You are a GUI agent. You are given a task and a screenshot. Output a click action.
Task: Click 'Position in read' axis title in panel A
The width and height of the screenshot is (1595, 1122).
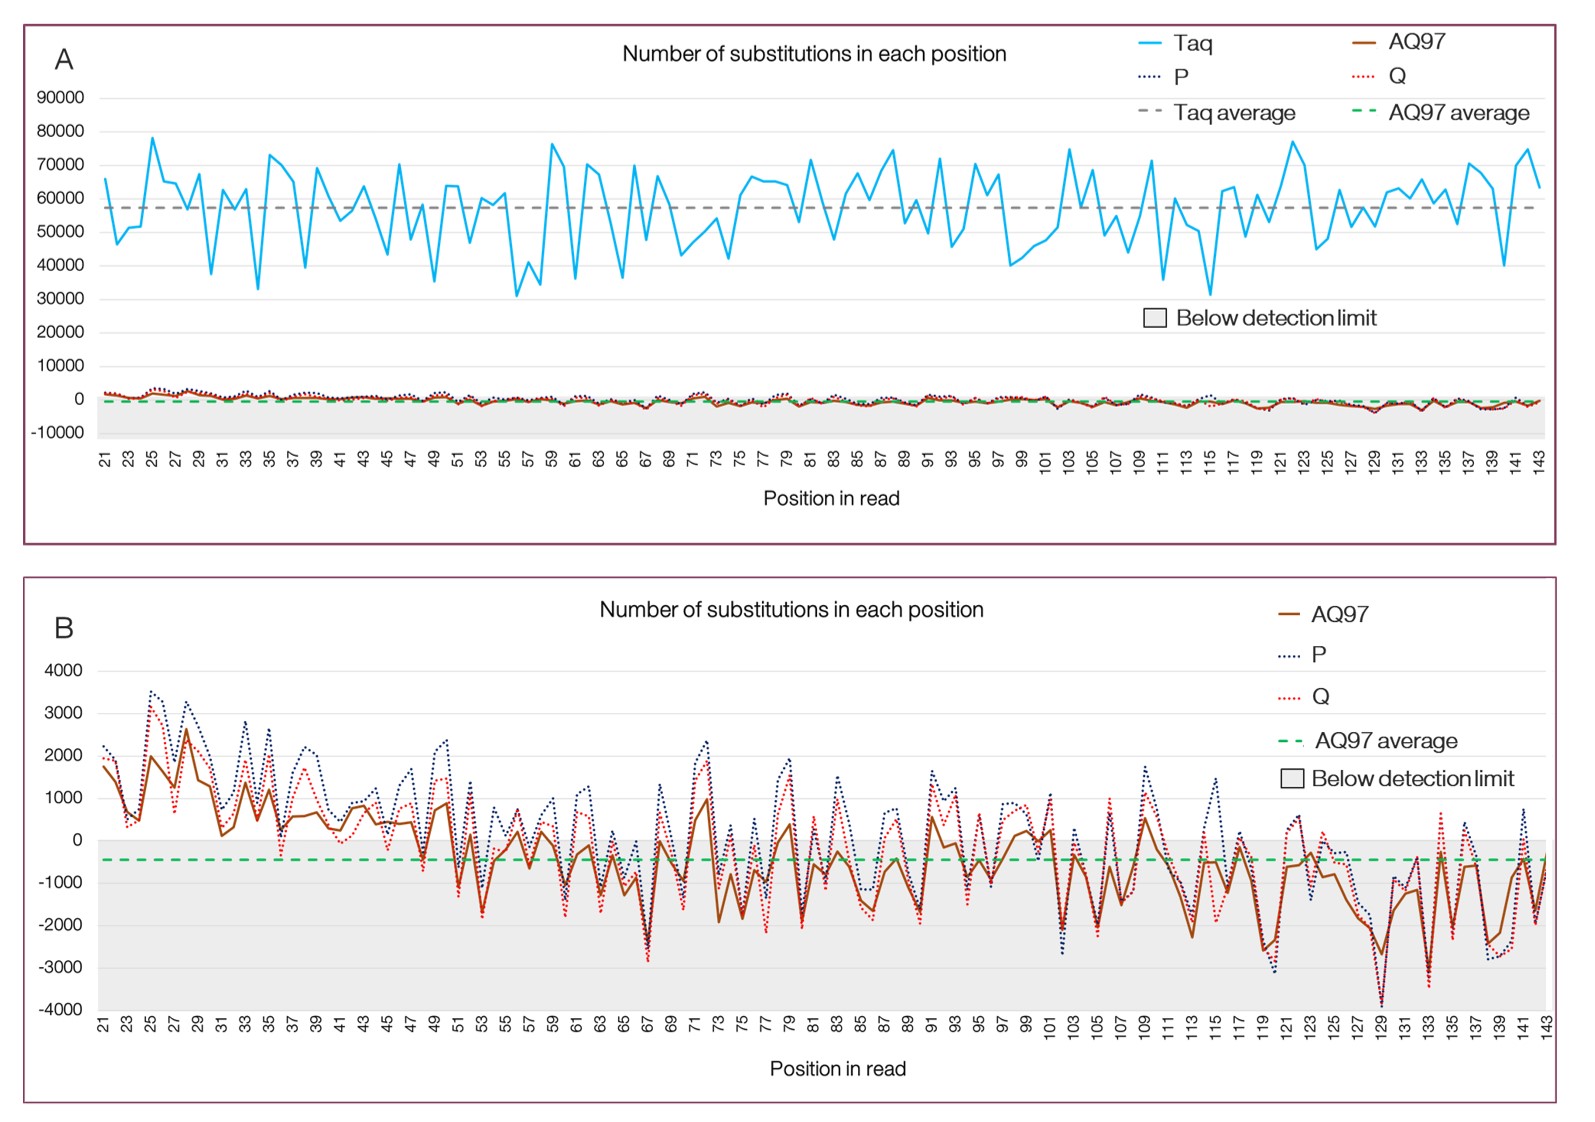831,498
